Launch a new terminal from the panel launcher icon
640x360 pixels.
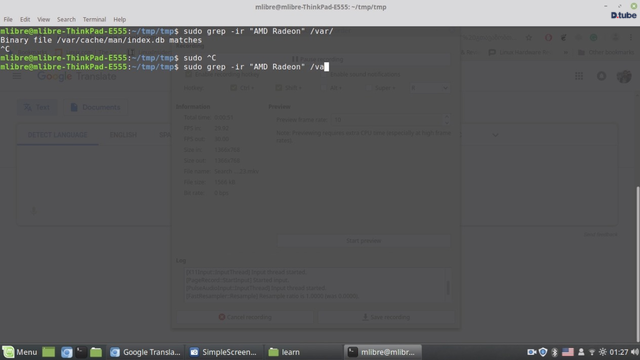81,352
